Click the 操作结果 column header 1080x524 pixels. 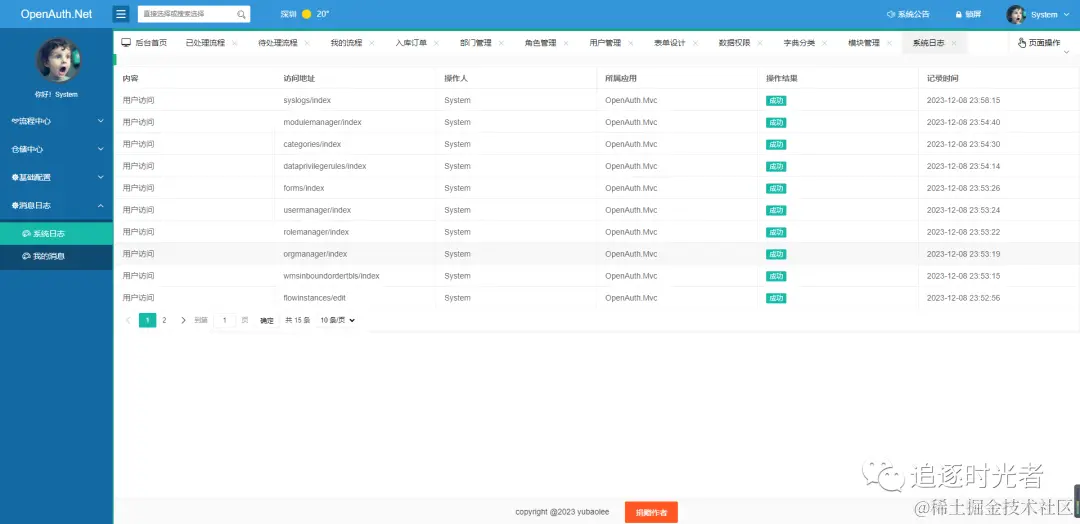click(782, 78)
